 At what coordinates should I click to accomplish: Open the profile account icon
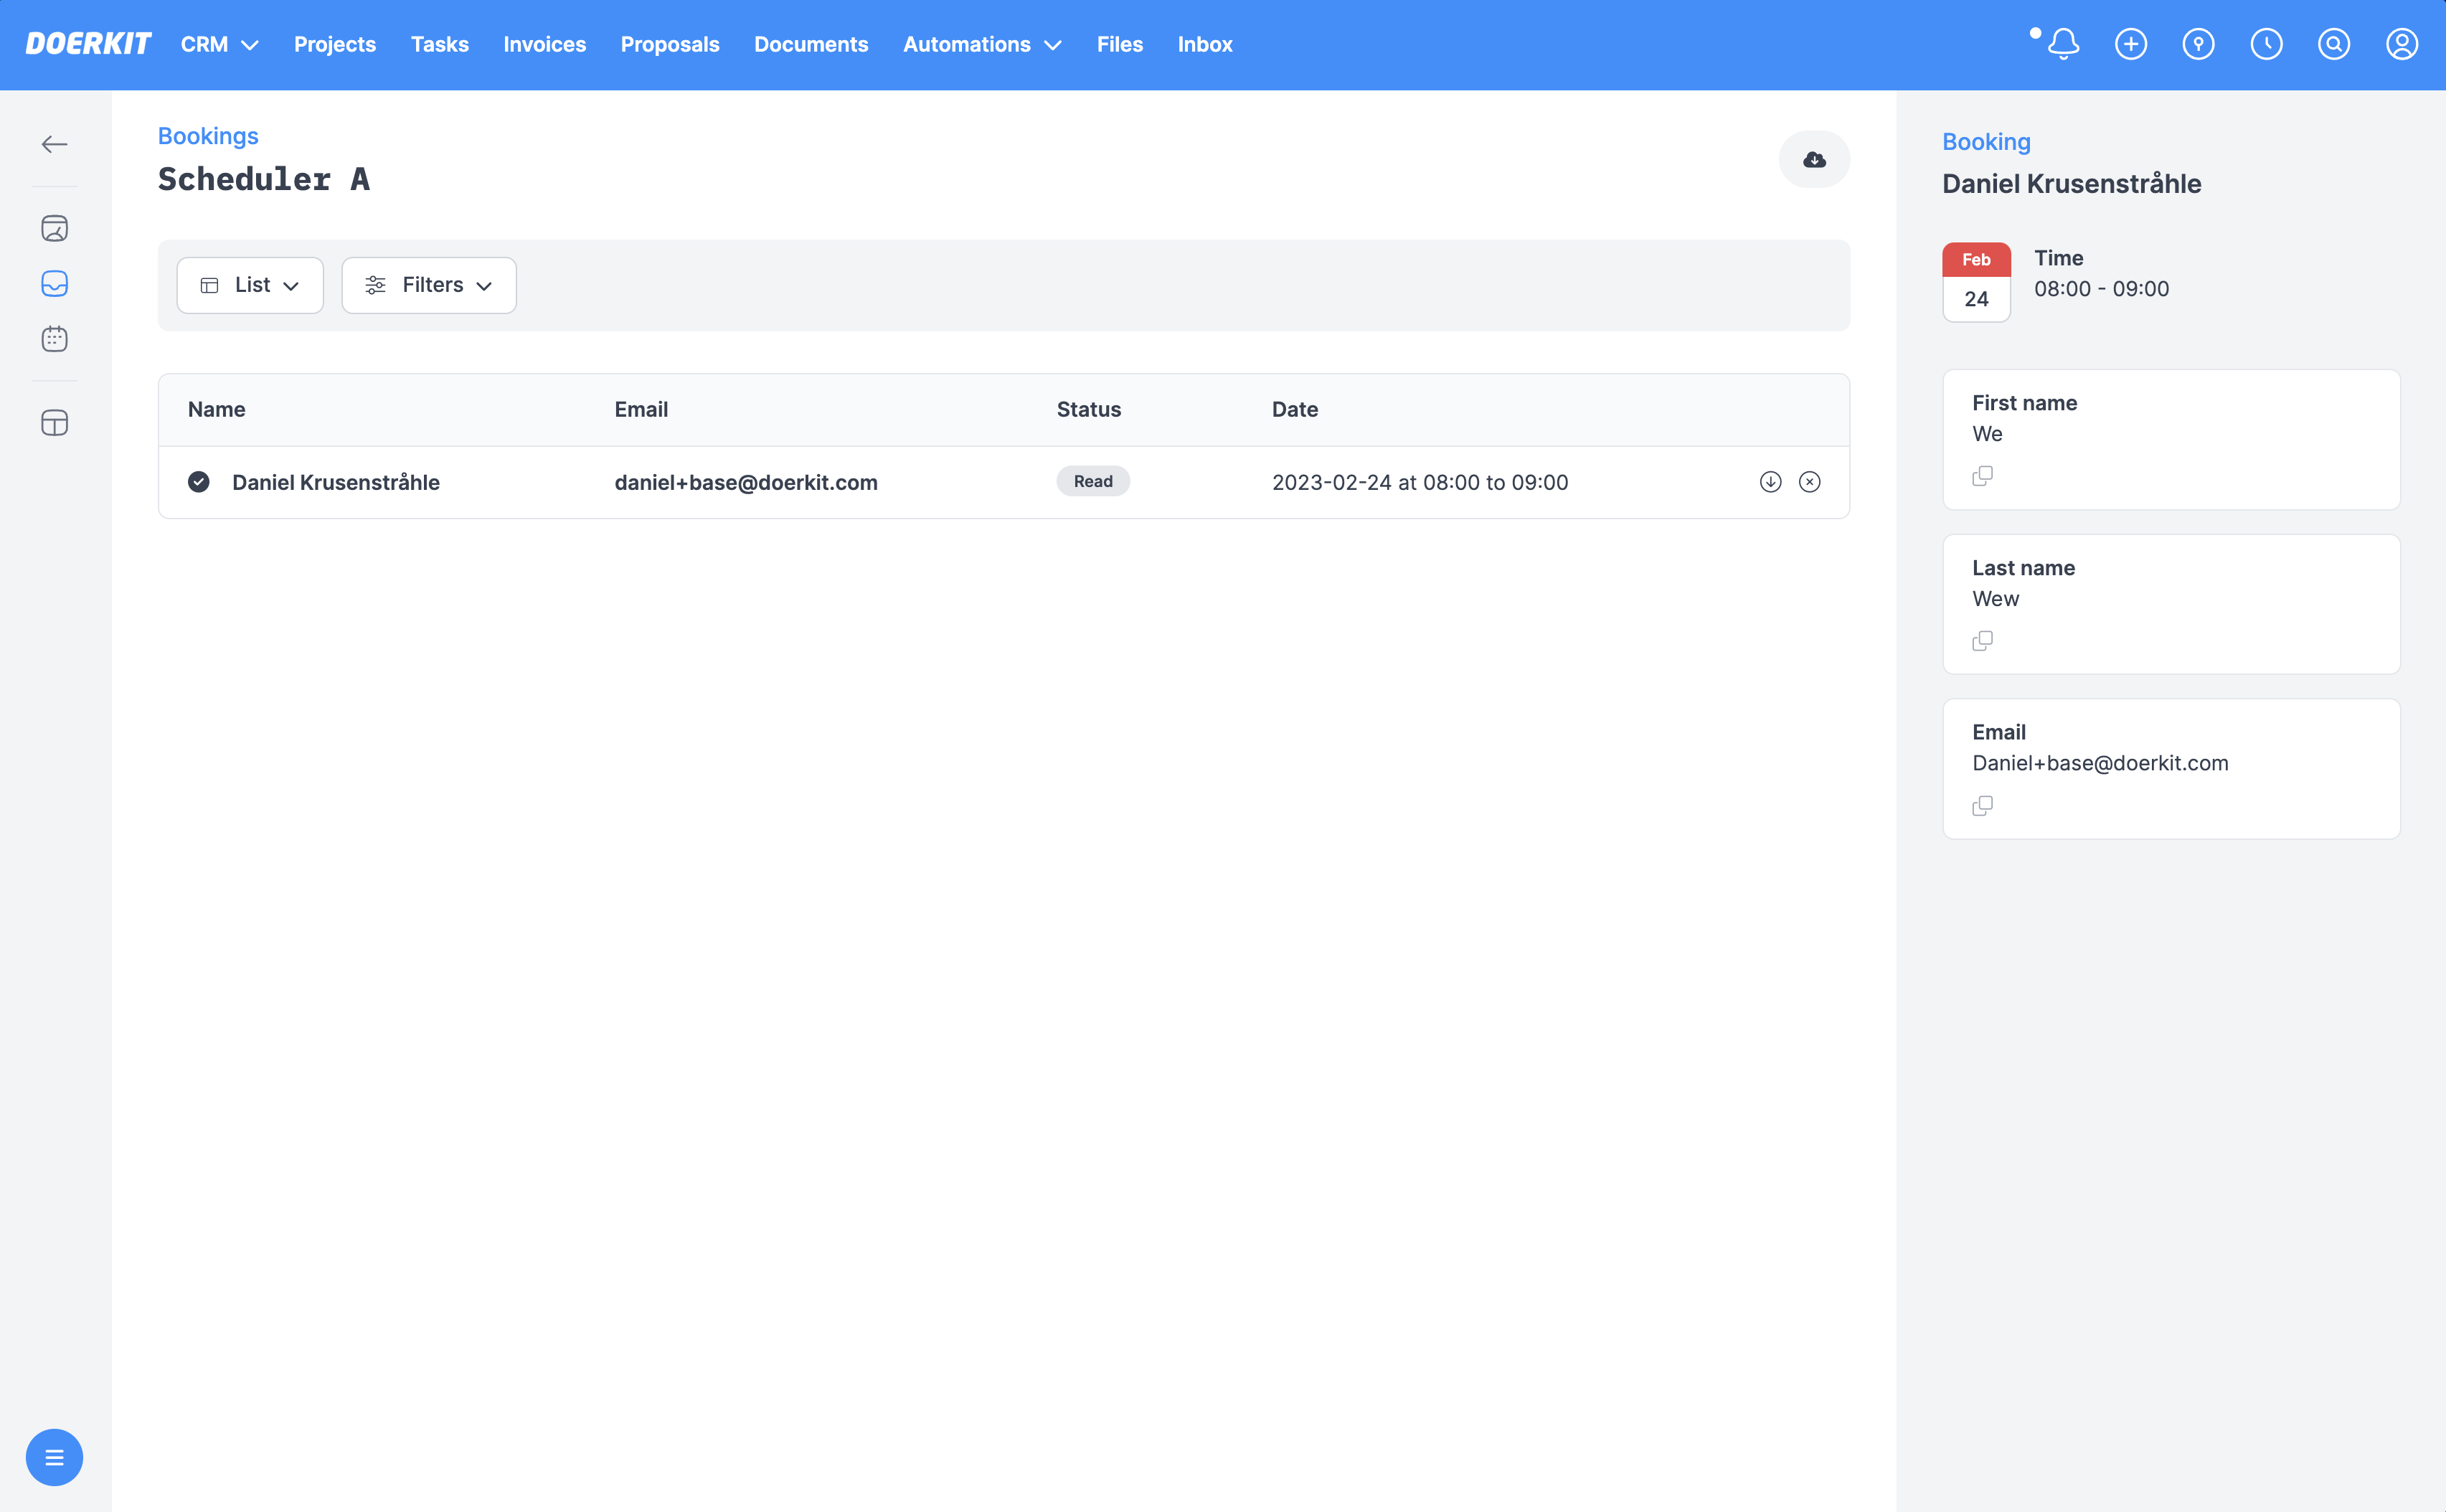click(x=2401, y=44)
